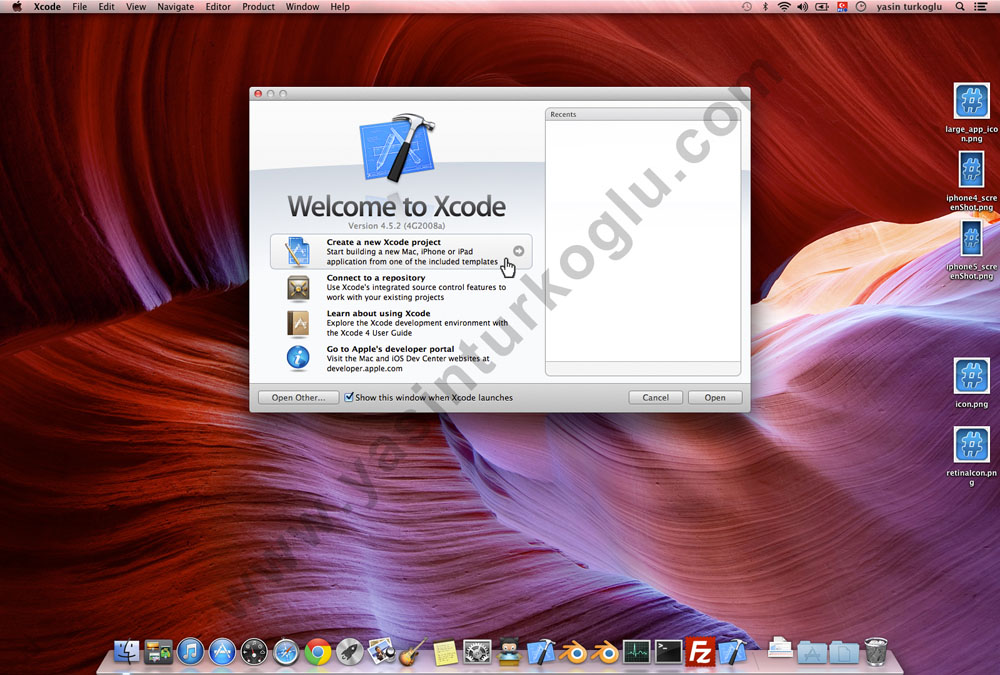This screenshot has width=1000, height=675.
Task: Select Connect to a repository option
Action: [401, 287]
